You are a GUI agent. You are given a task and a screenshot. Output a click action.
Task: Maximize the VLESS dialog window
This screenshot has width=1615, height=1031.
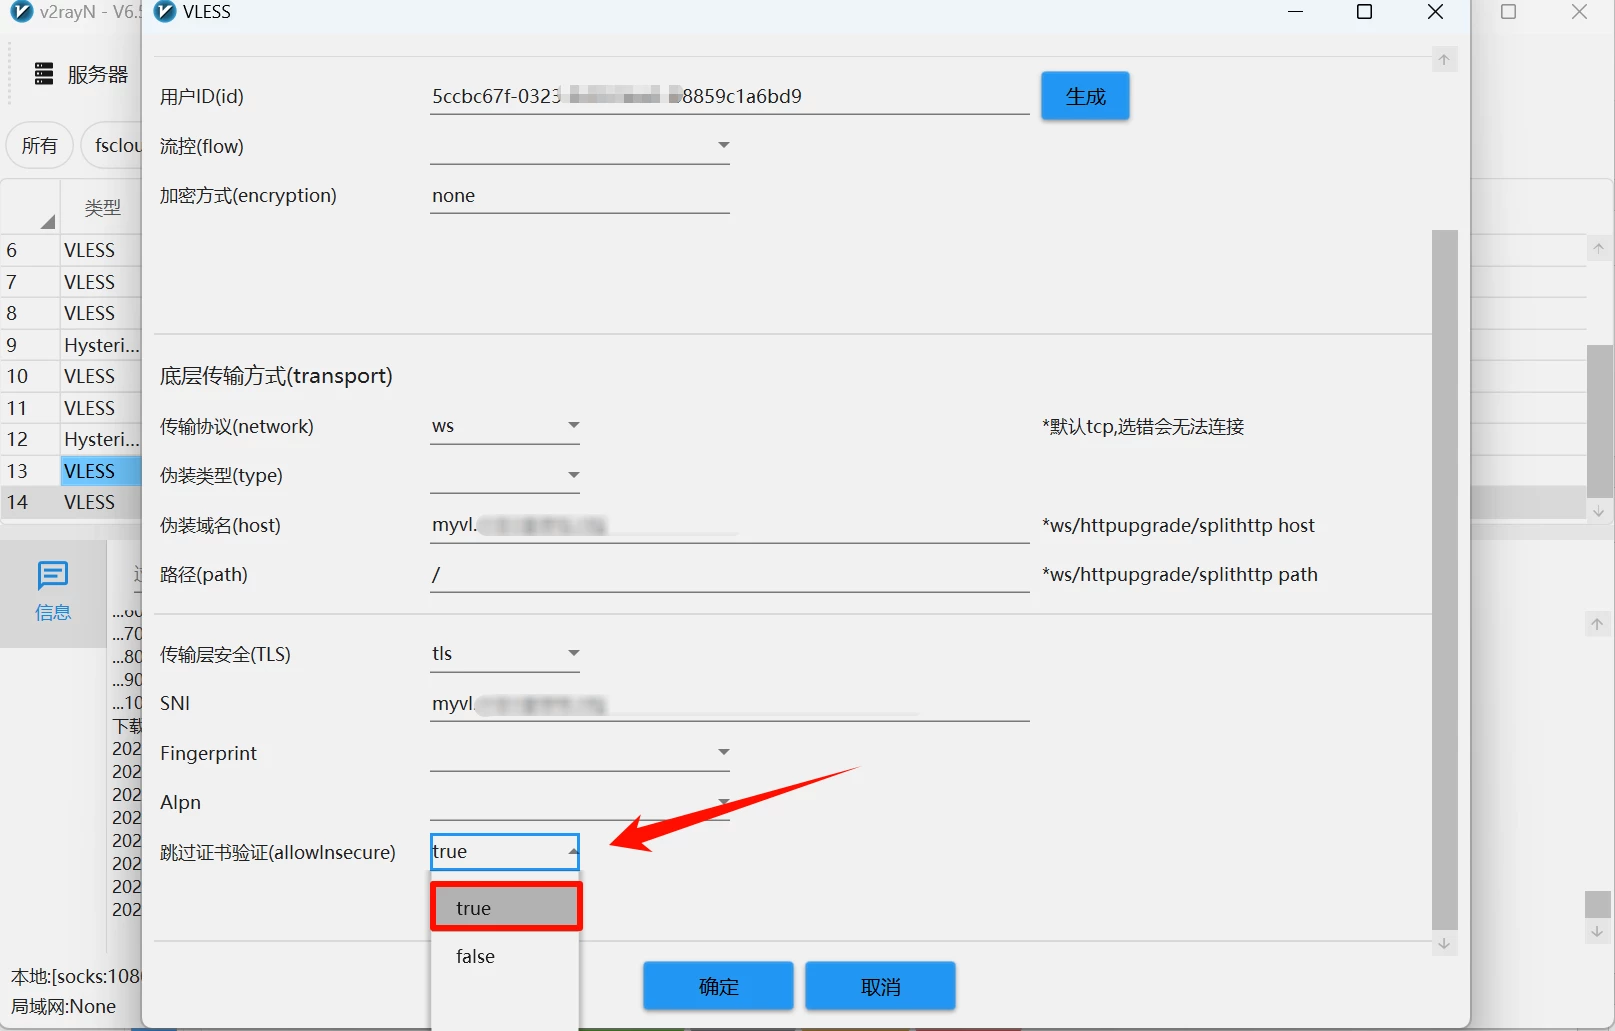tap(1364, 12)
